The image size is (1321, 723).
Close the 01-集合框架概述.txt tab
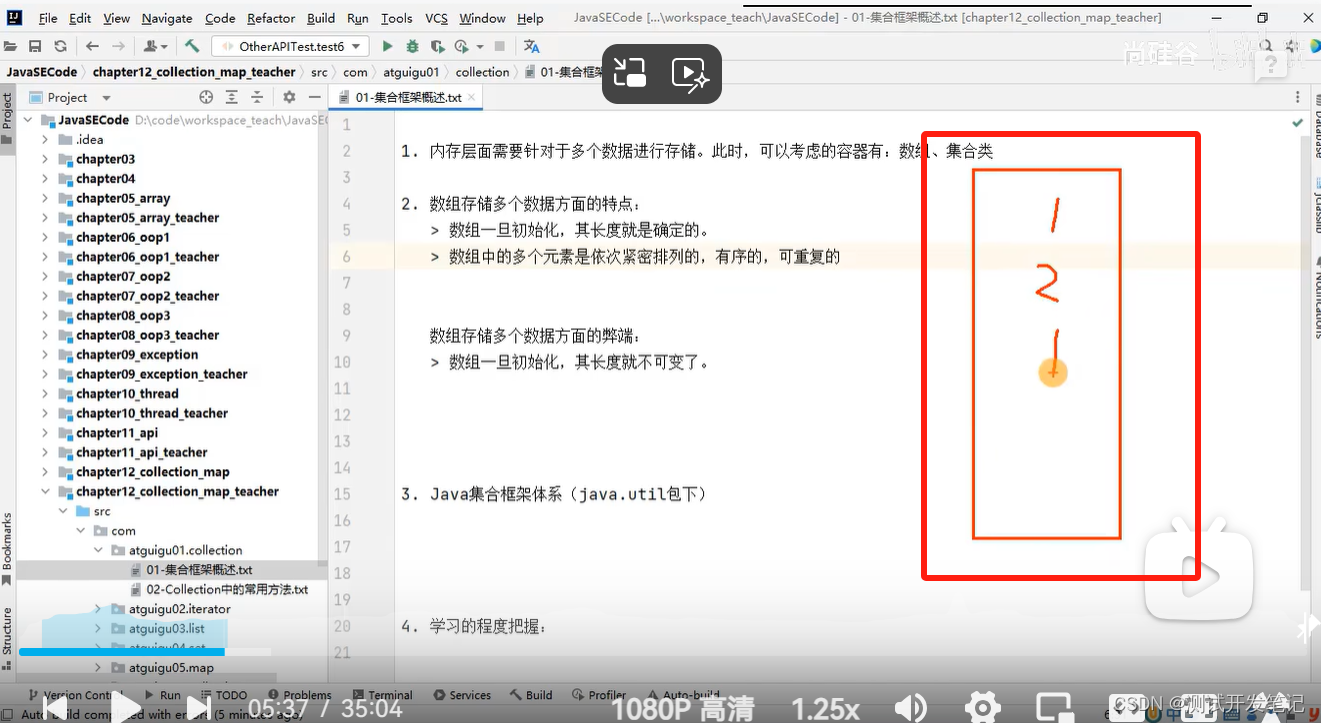coord(473,97)
